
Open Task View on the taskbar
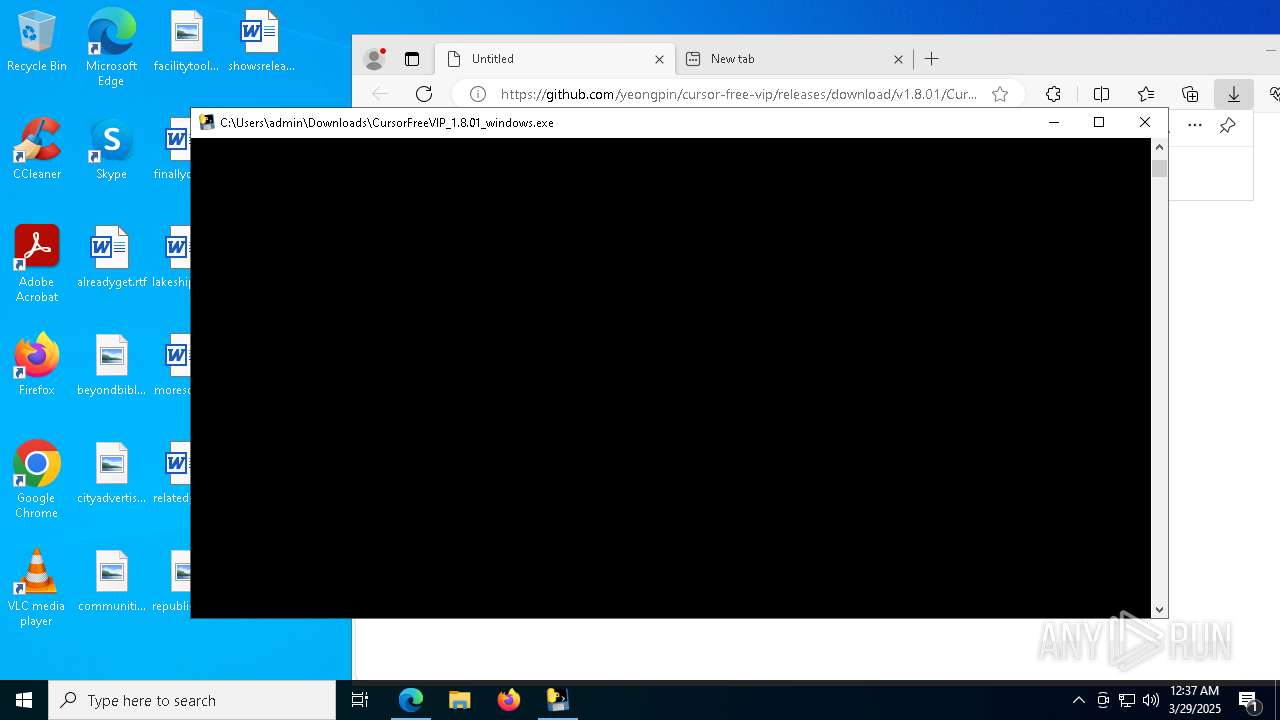point(360,700)
